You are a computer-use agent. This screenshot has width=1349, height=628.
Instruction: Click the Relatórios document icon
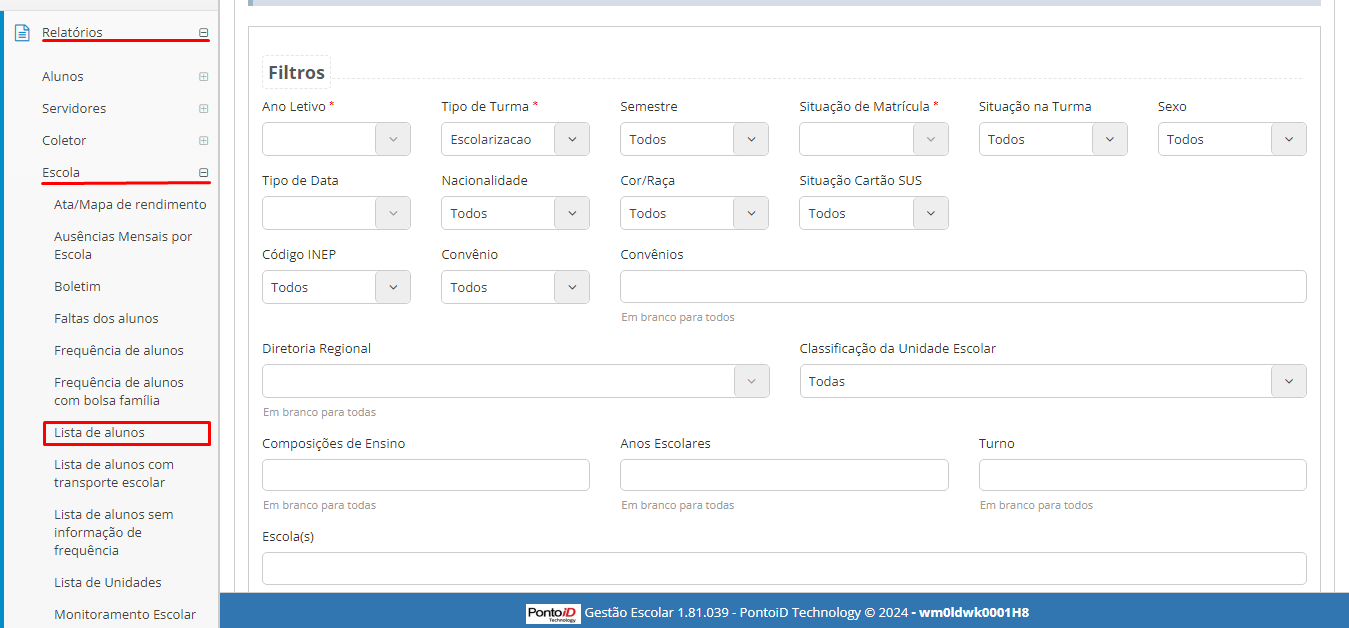22,33
